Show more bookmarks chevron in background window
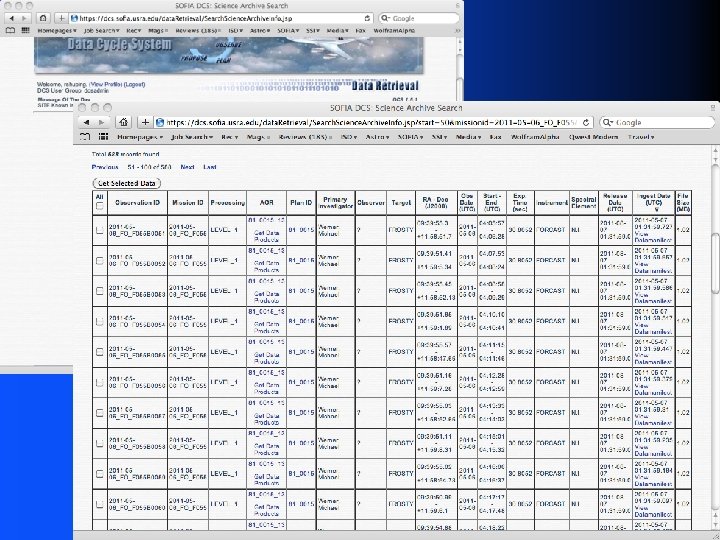 pyautogui.click(x=457, y=30)
